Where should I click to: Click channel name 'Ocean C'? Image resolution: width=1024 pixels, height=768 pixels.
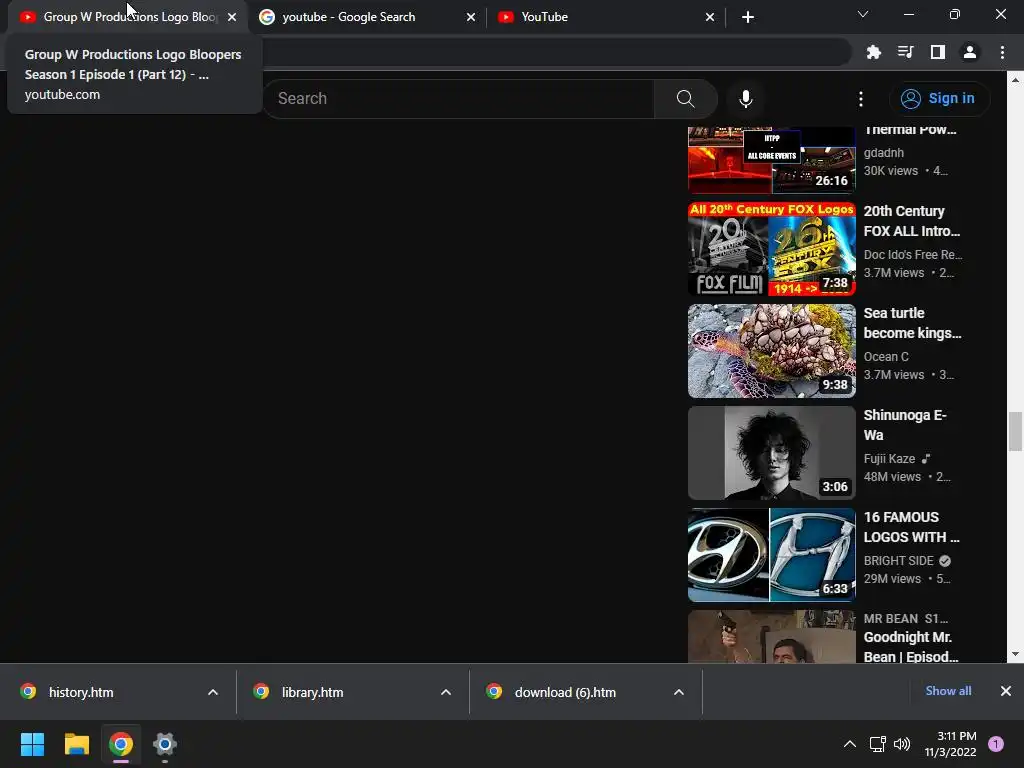886,357
